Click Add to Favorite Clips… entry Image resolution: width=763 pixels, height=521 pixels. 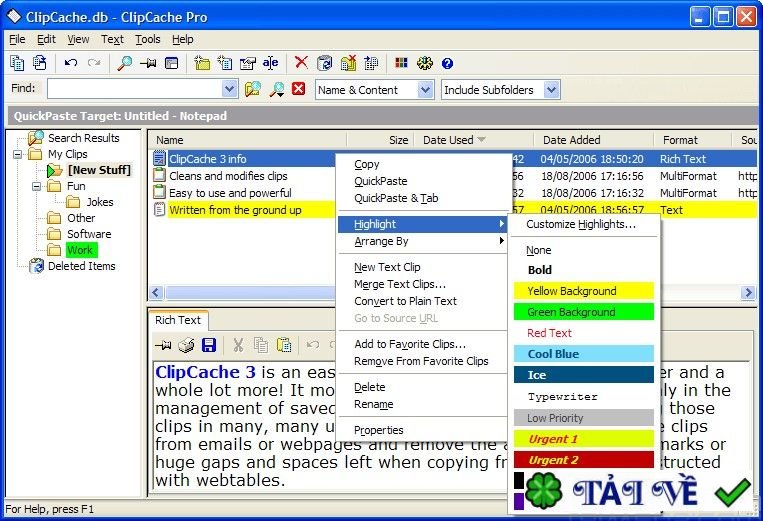pyautogui.click(x=422, y=344)
